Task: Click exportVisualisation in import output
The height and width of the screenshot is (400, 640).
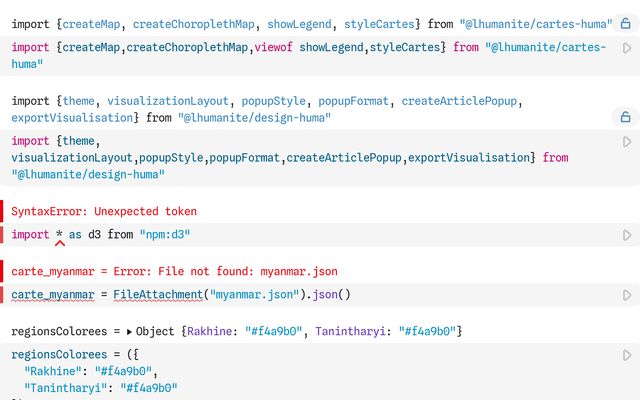Action: click(x=72, y=118)
